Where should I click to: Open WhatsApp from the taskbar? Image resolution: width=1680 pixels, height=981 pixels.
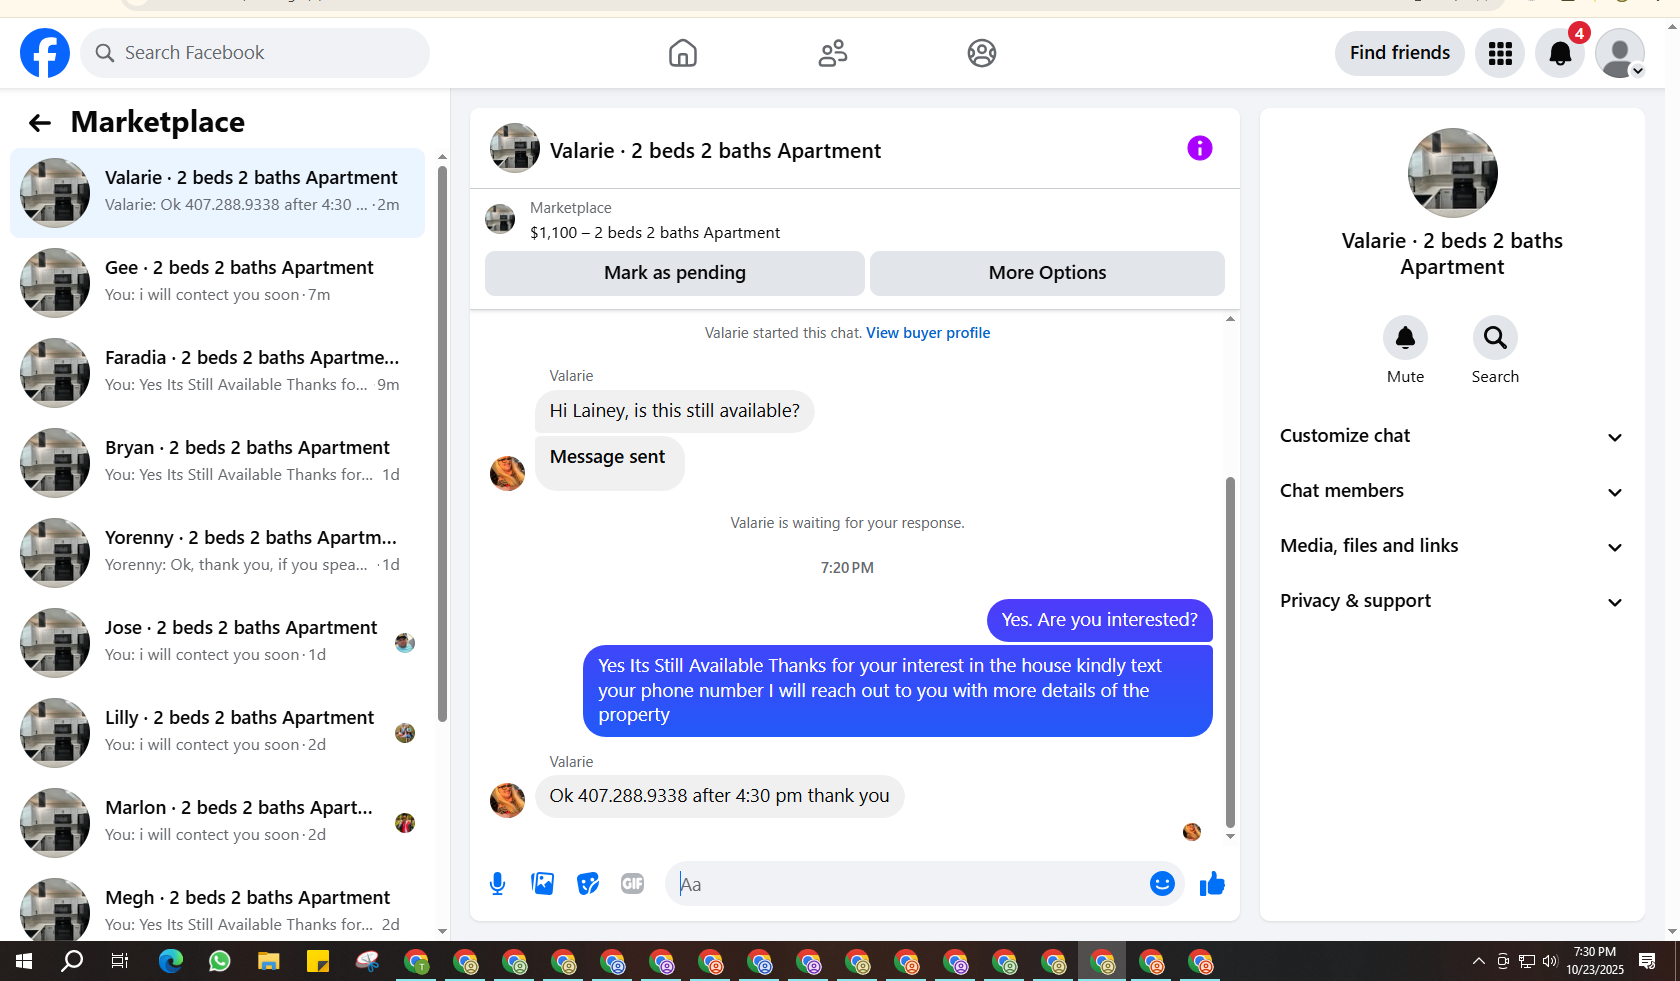click(219, 962)
